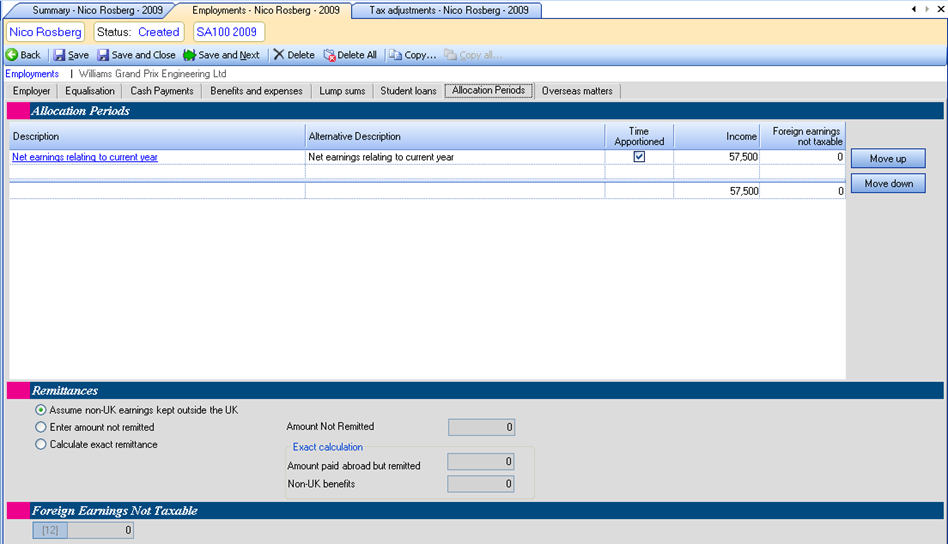Click Williams Grand Prix Engineering Ltd breadcrumb
This screenshot has height=544, width=948.
[152, 74]
